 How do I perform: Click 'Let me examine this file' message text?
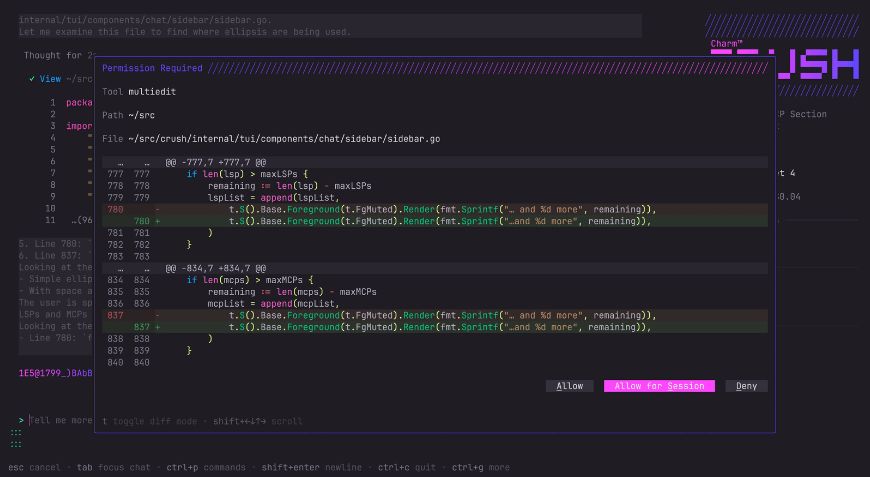tap(184, 32)
